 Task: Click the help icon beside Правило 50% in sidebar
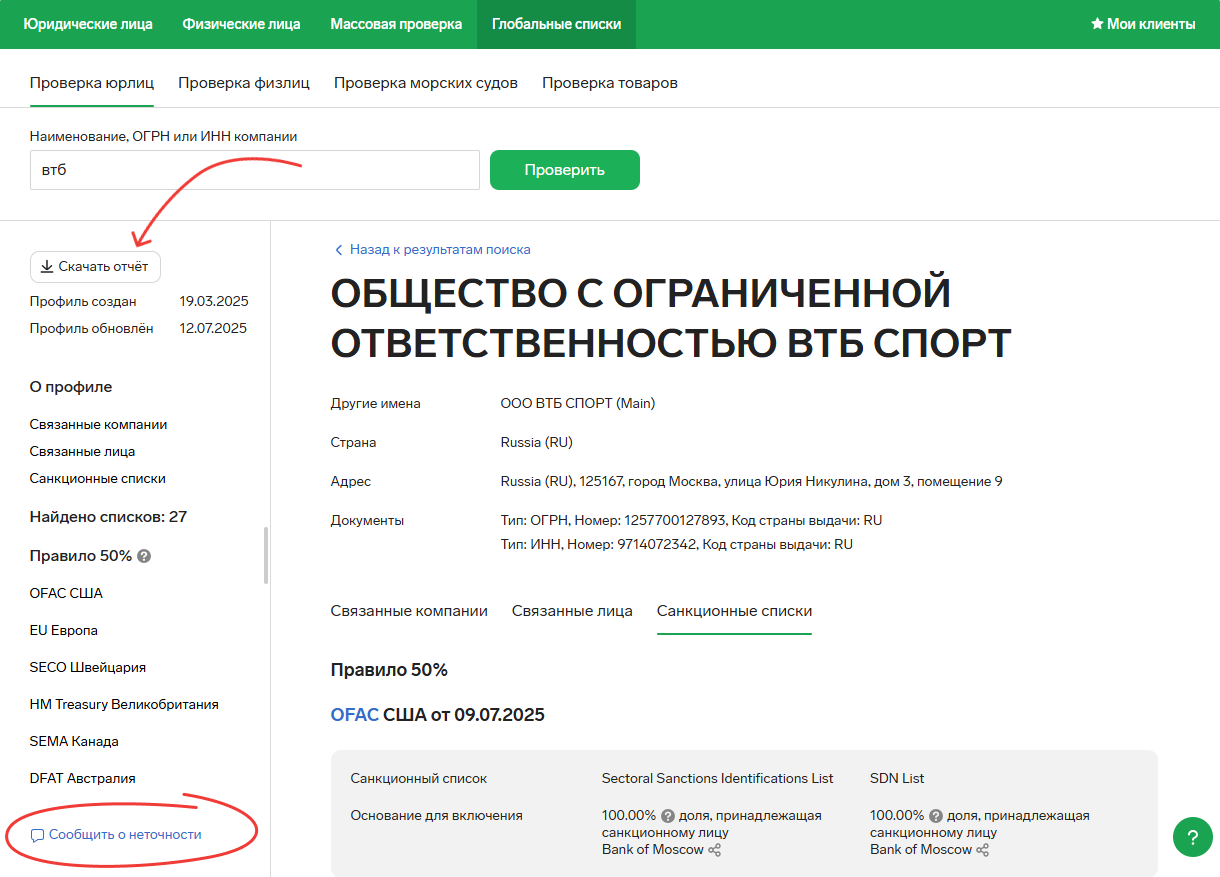click(x=144, y=556)
